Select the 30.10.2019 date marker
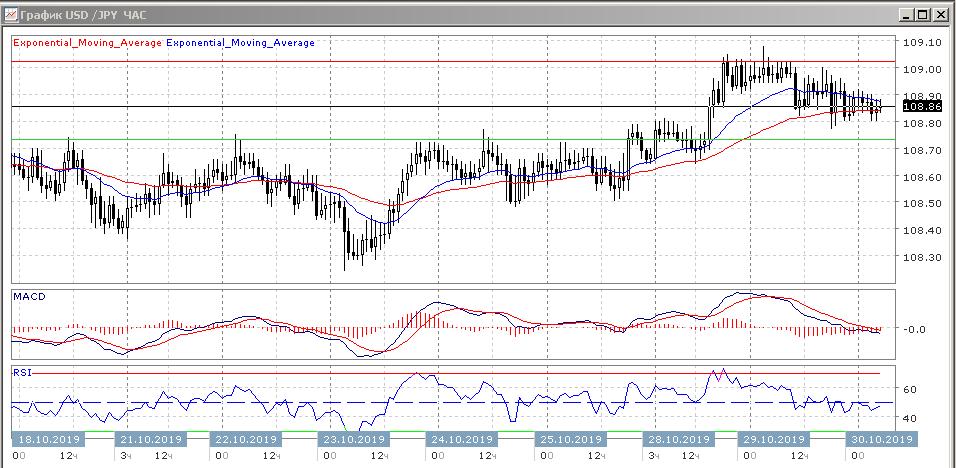 [x=879, y=439]
